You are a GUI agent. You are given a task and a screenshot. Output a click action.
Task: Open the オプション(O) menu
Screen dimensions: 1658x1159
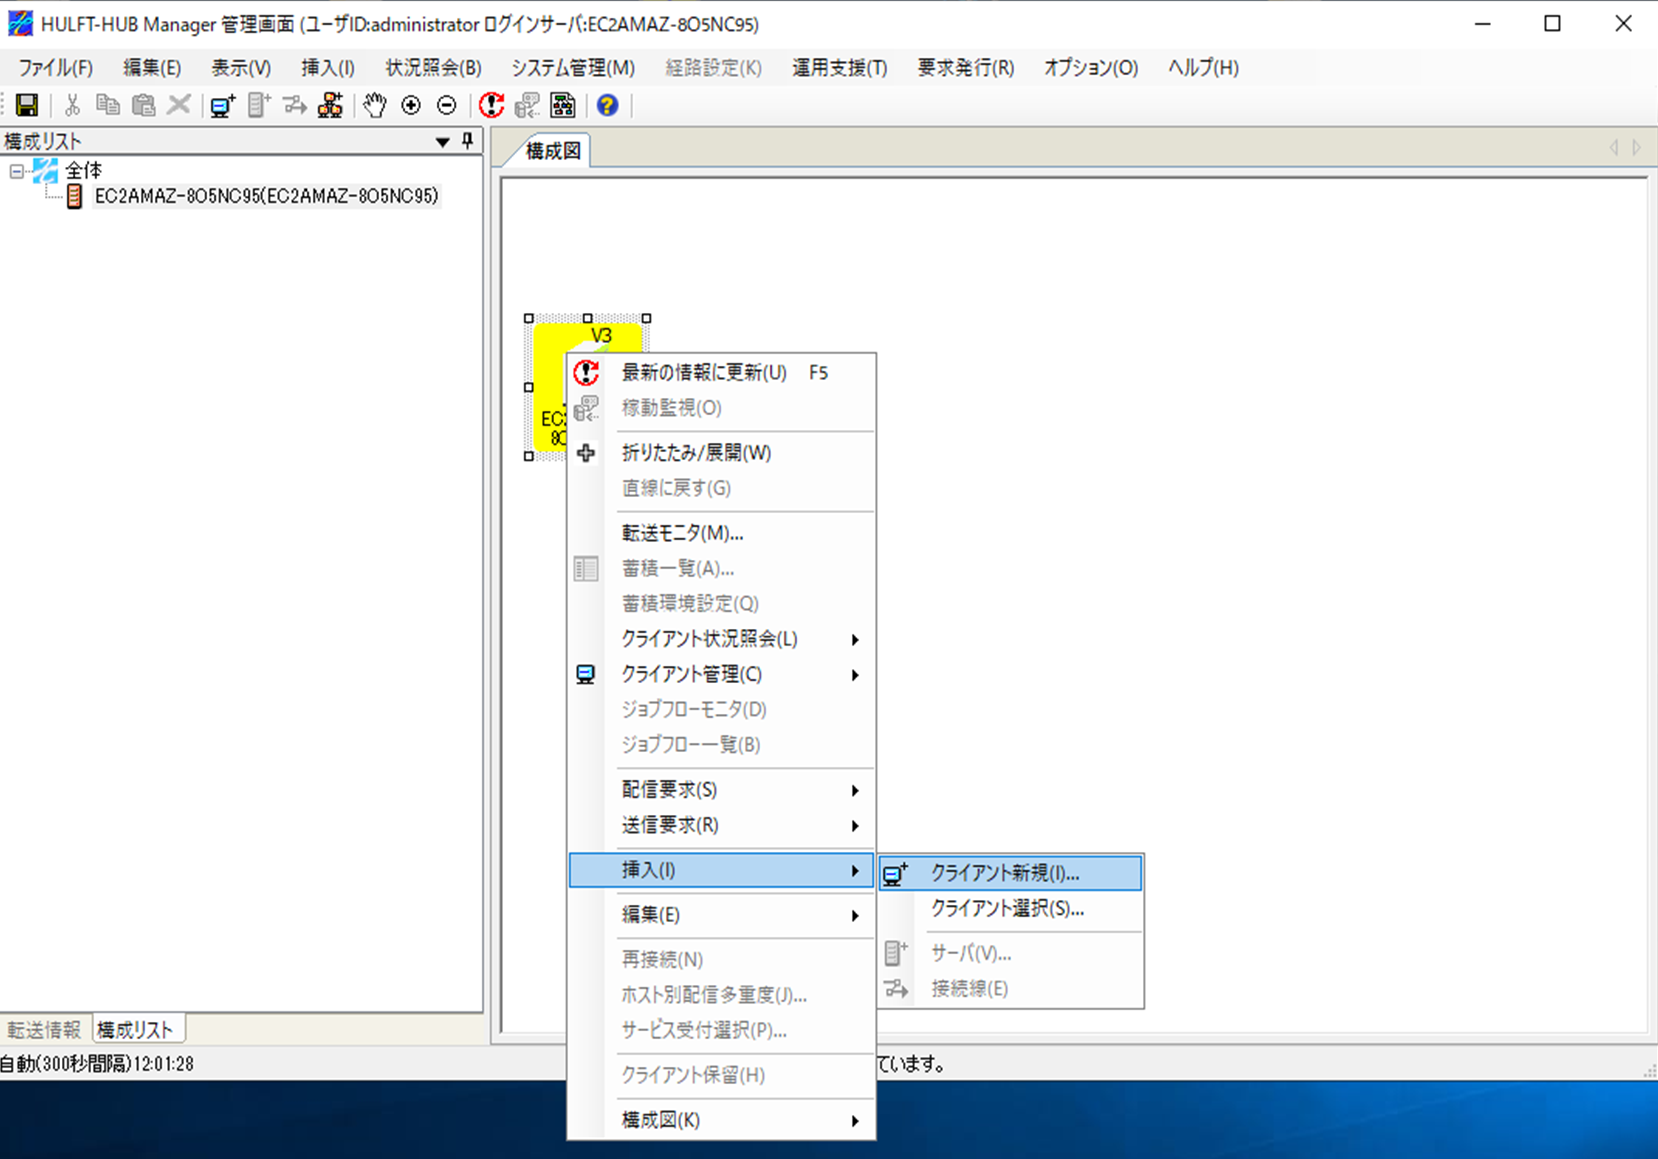click(1090, 67)
